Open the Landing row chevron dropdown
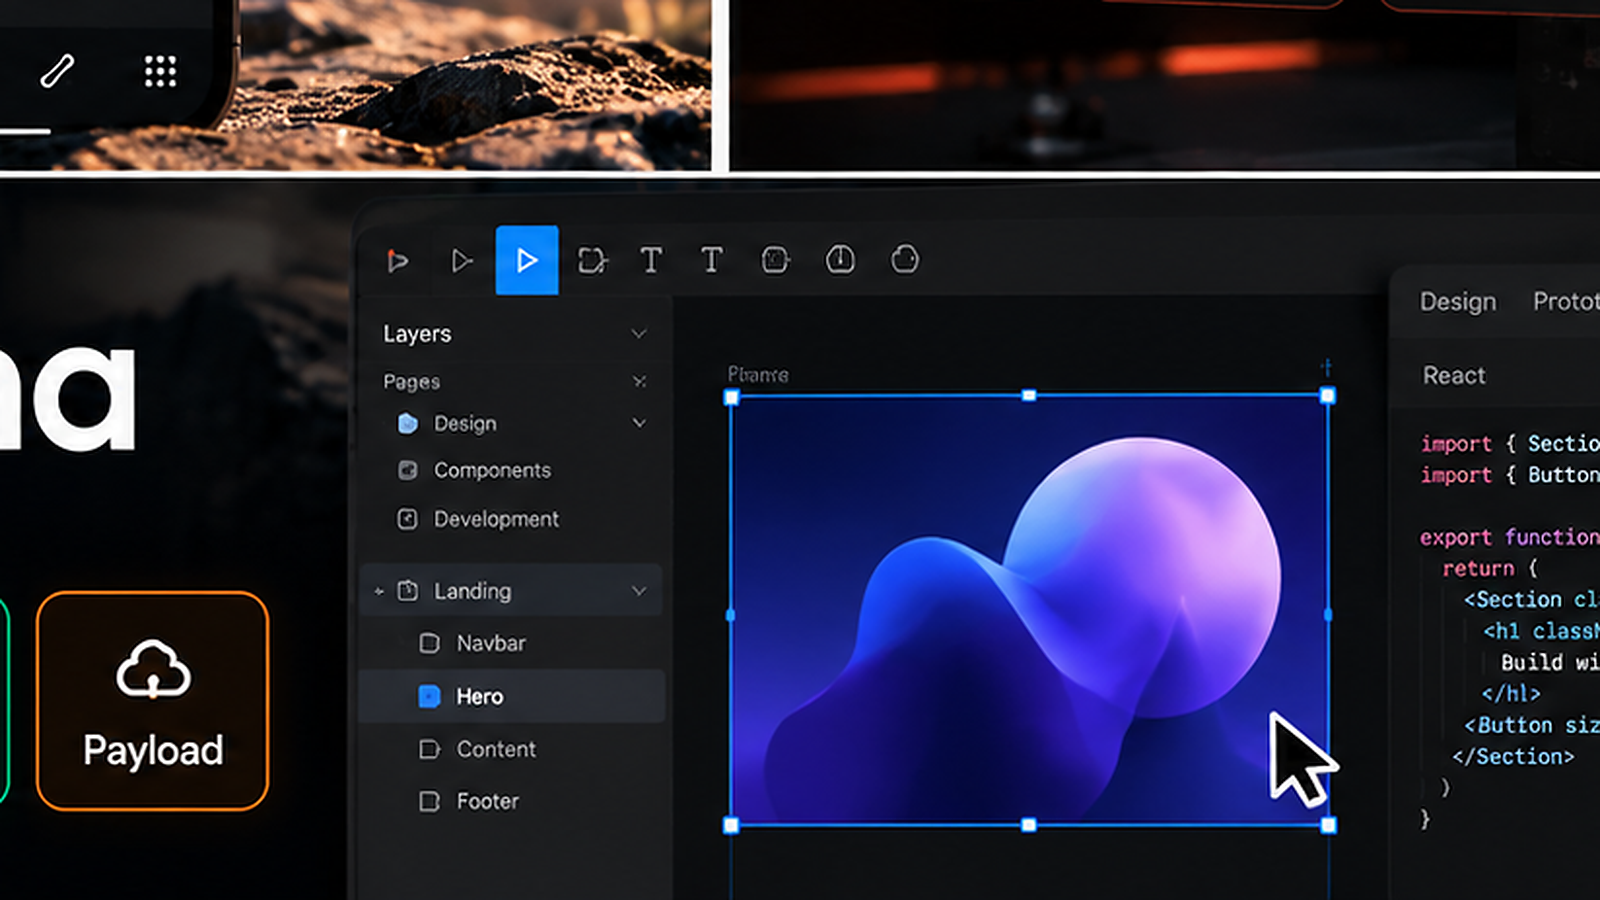Image resolution: width=1600 pixels, height=900 pixels. 639,591
